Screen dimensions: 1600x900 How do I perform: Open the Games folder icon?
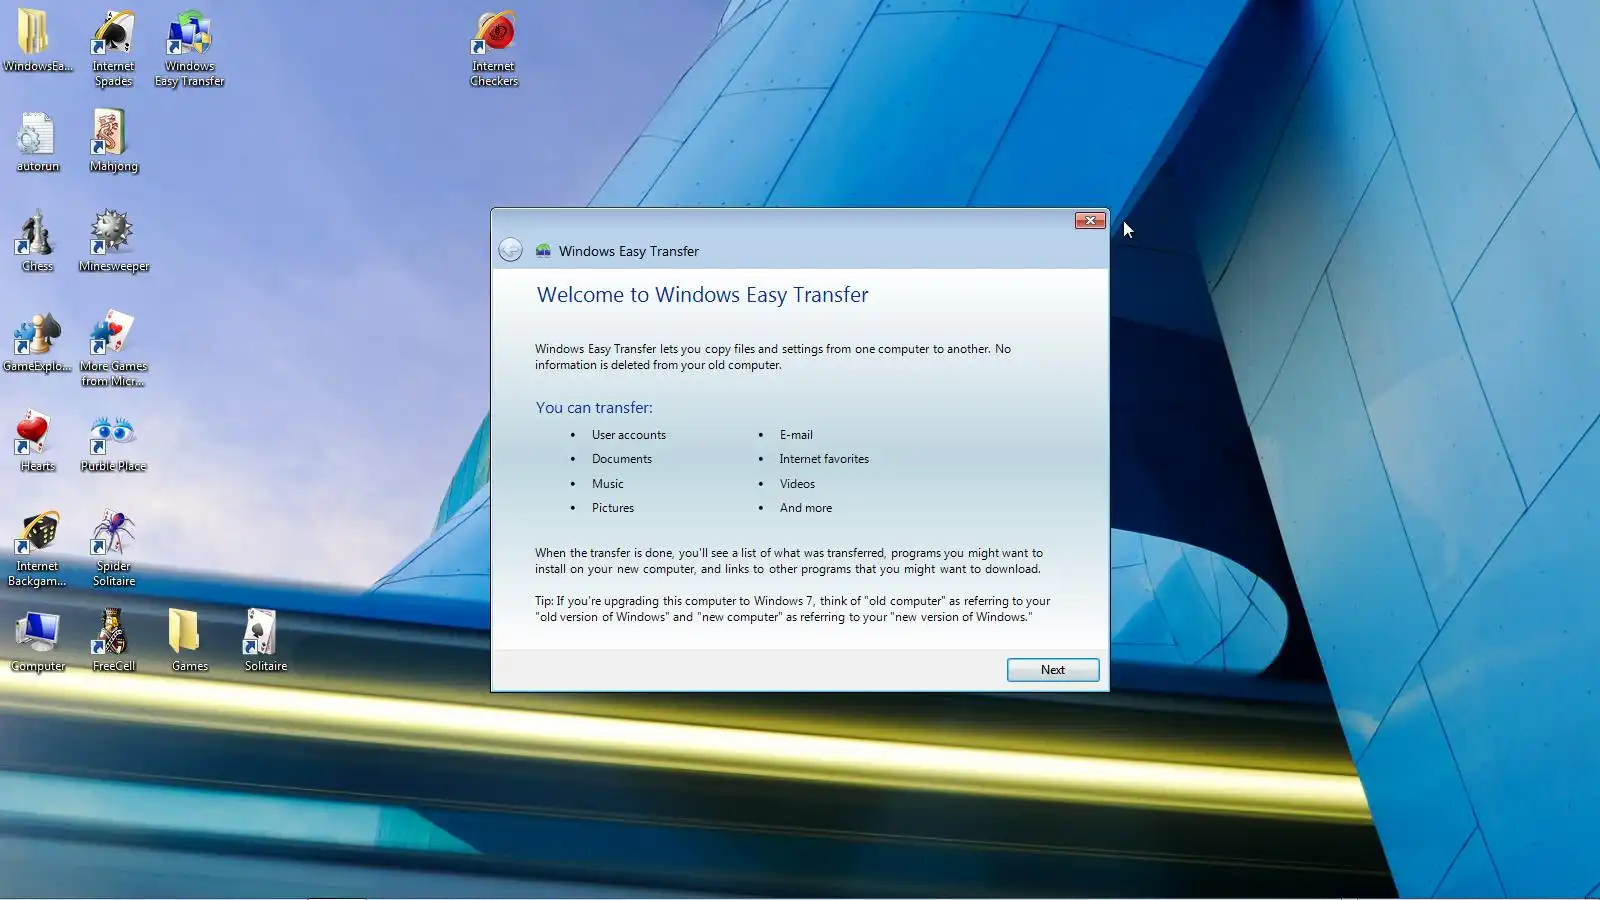pyautogui.click(x=189, y=641)
